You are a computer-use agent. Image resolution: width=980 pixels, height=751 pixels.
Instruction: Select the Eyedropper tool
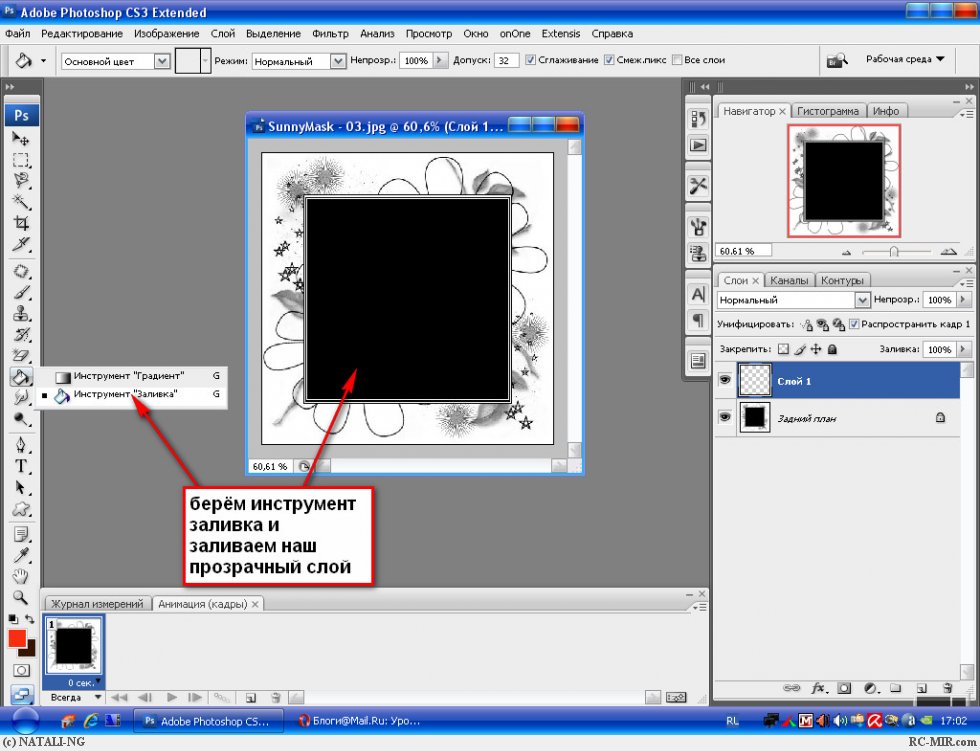[21, 555]
